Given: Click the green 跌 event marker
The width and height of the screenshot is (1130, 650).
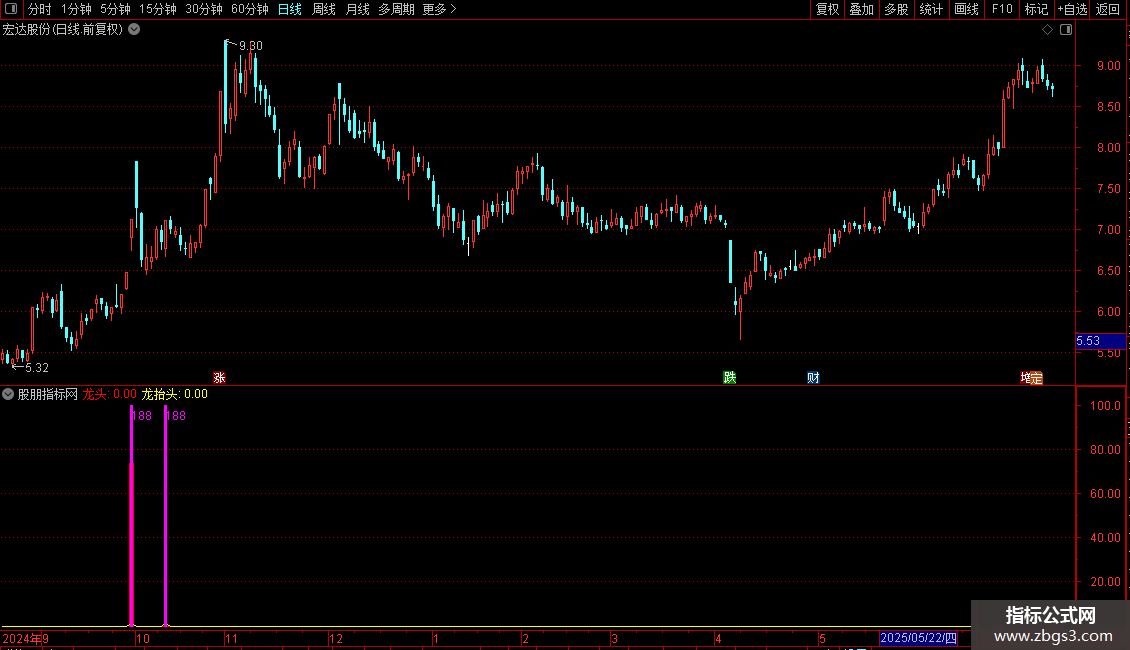Looking at the screenshot, I should coord(729,378).
